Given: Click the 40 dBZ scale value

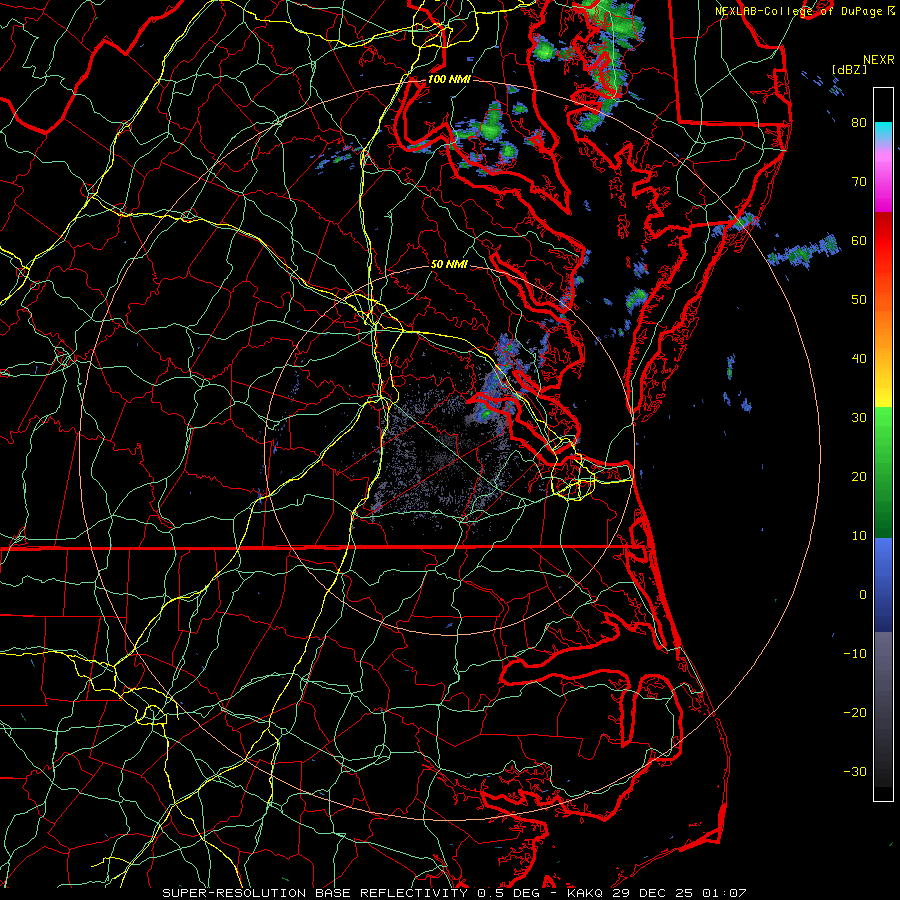Looking at the screenshot, I should point(859,359).
